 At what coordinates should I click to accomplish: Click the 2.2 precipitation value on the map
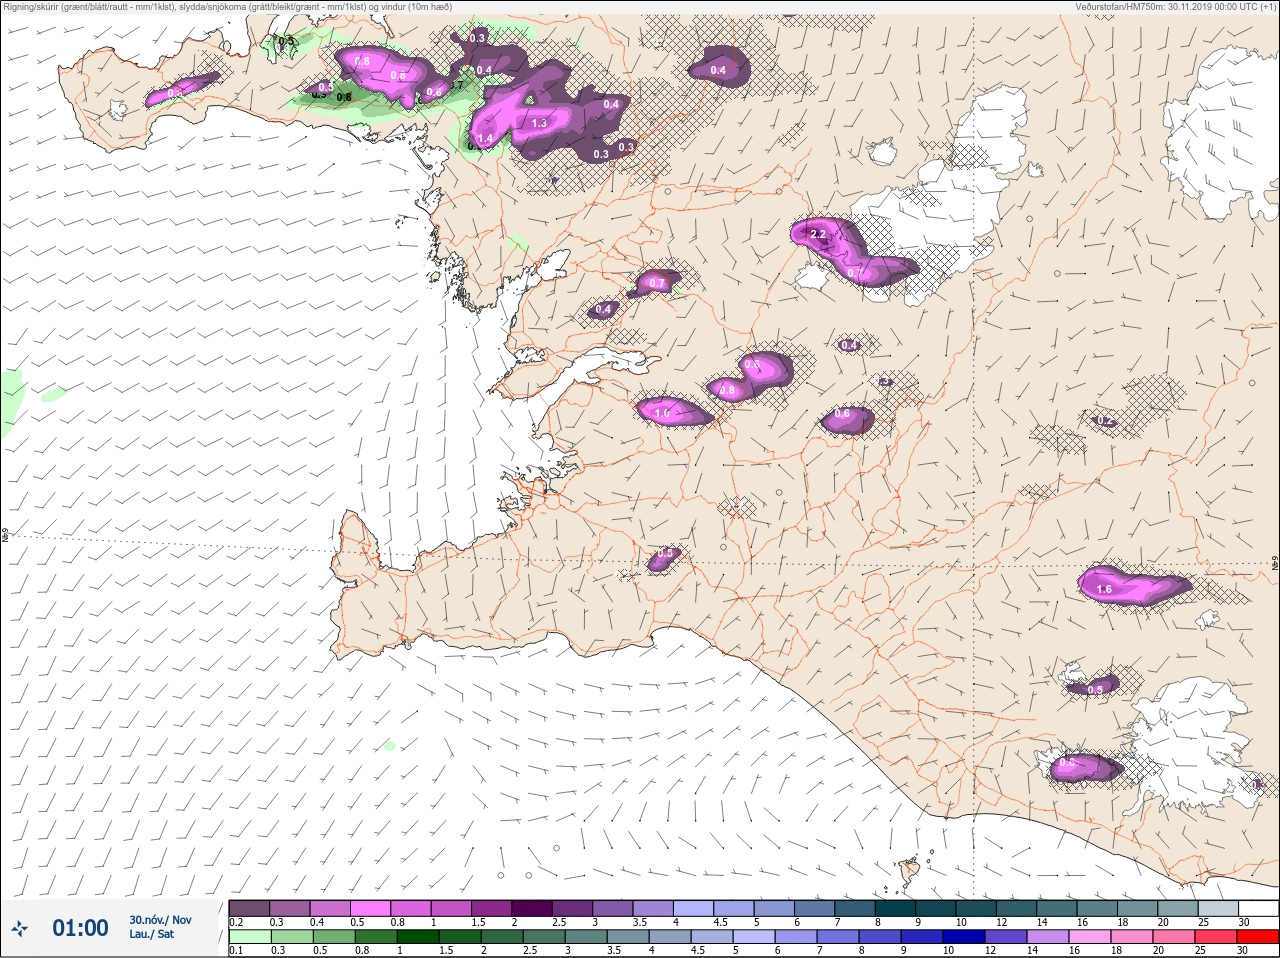(x=818, y=234)
